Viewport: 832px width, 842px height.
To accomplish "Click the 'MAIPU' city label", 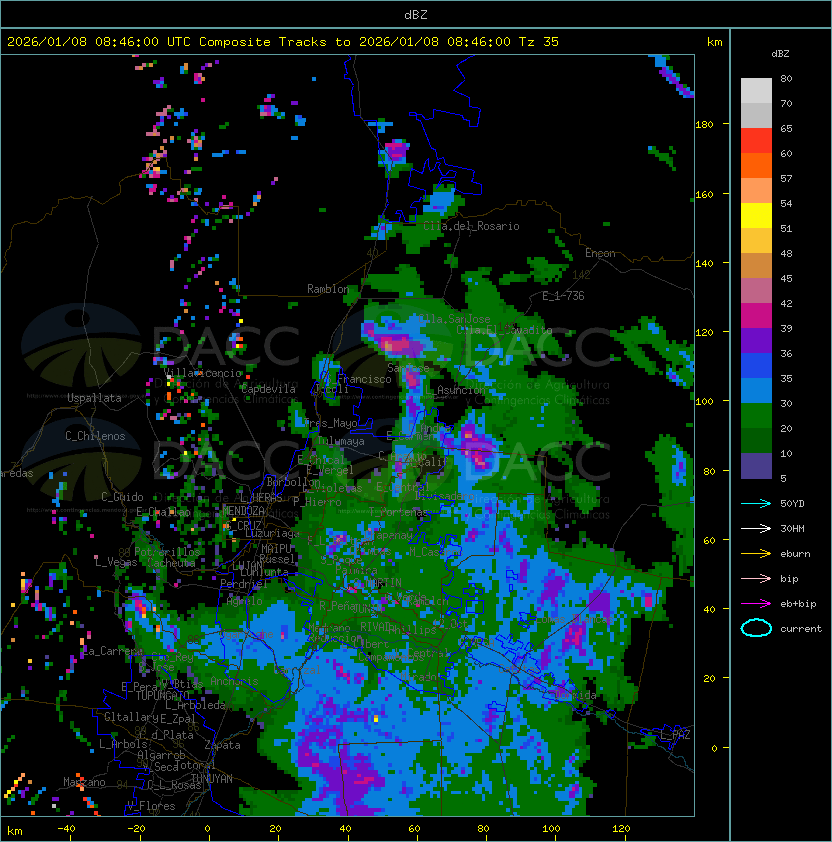I will coord(276,549).
